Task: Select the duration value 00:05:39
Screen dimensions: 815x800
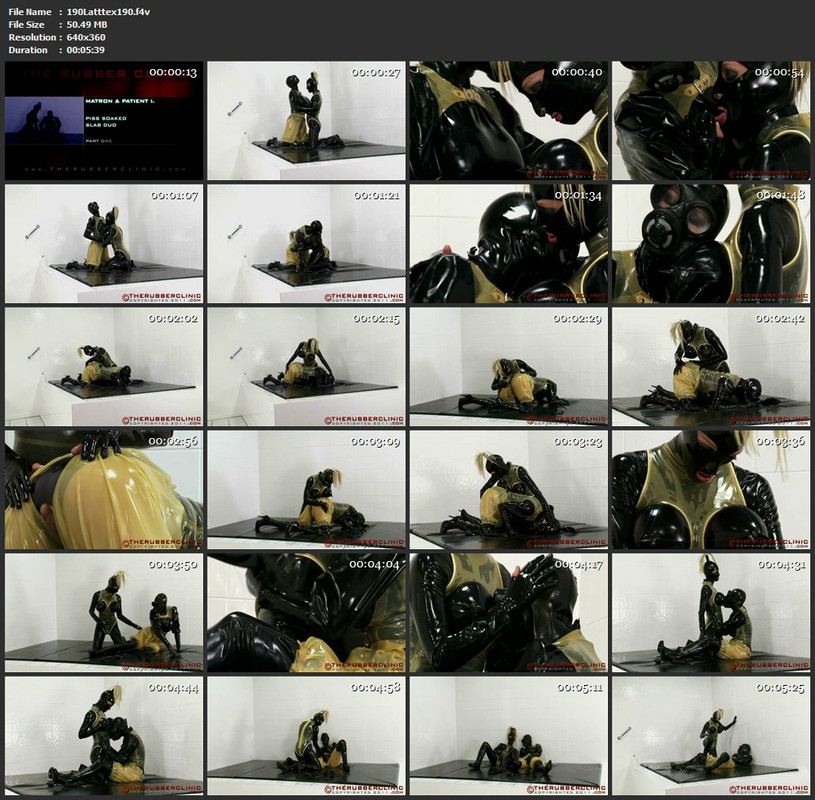Action: (x=85, y=50)
